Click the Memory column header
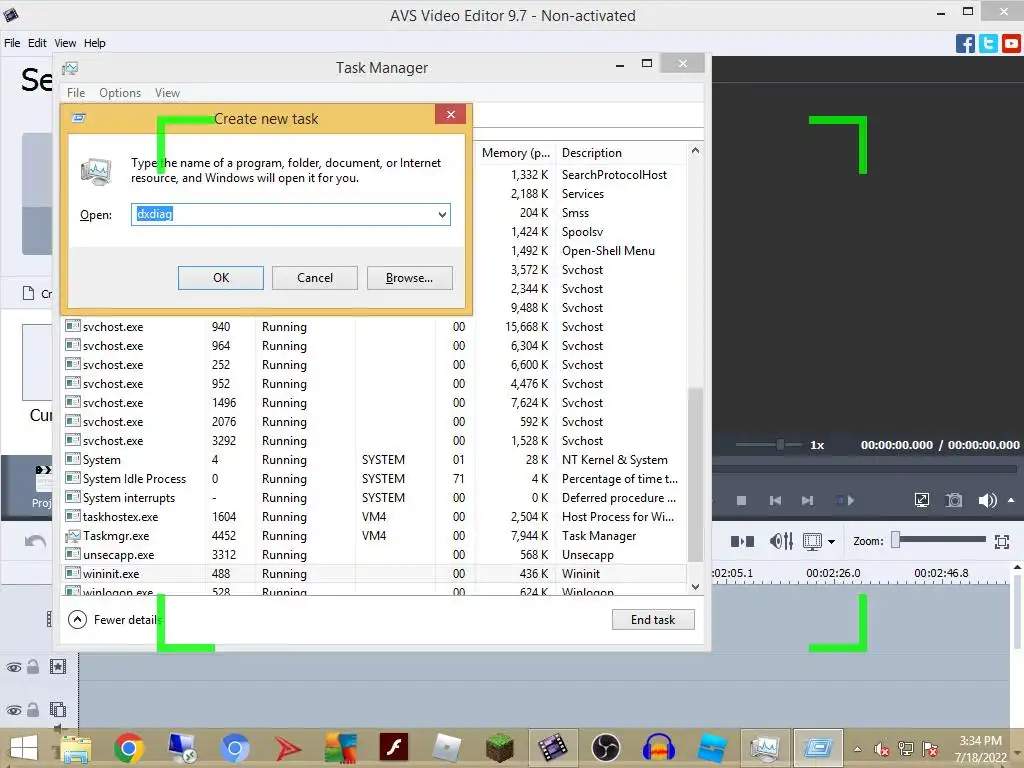 515,153
